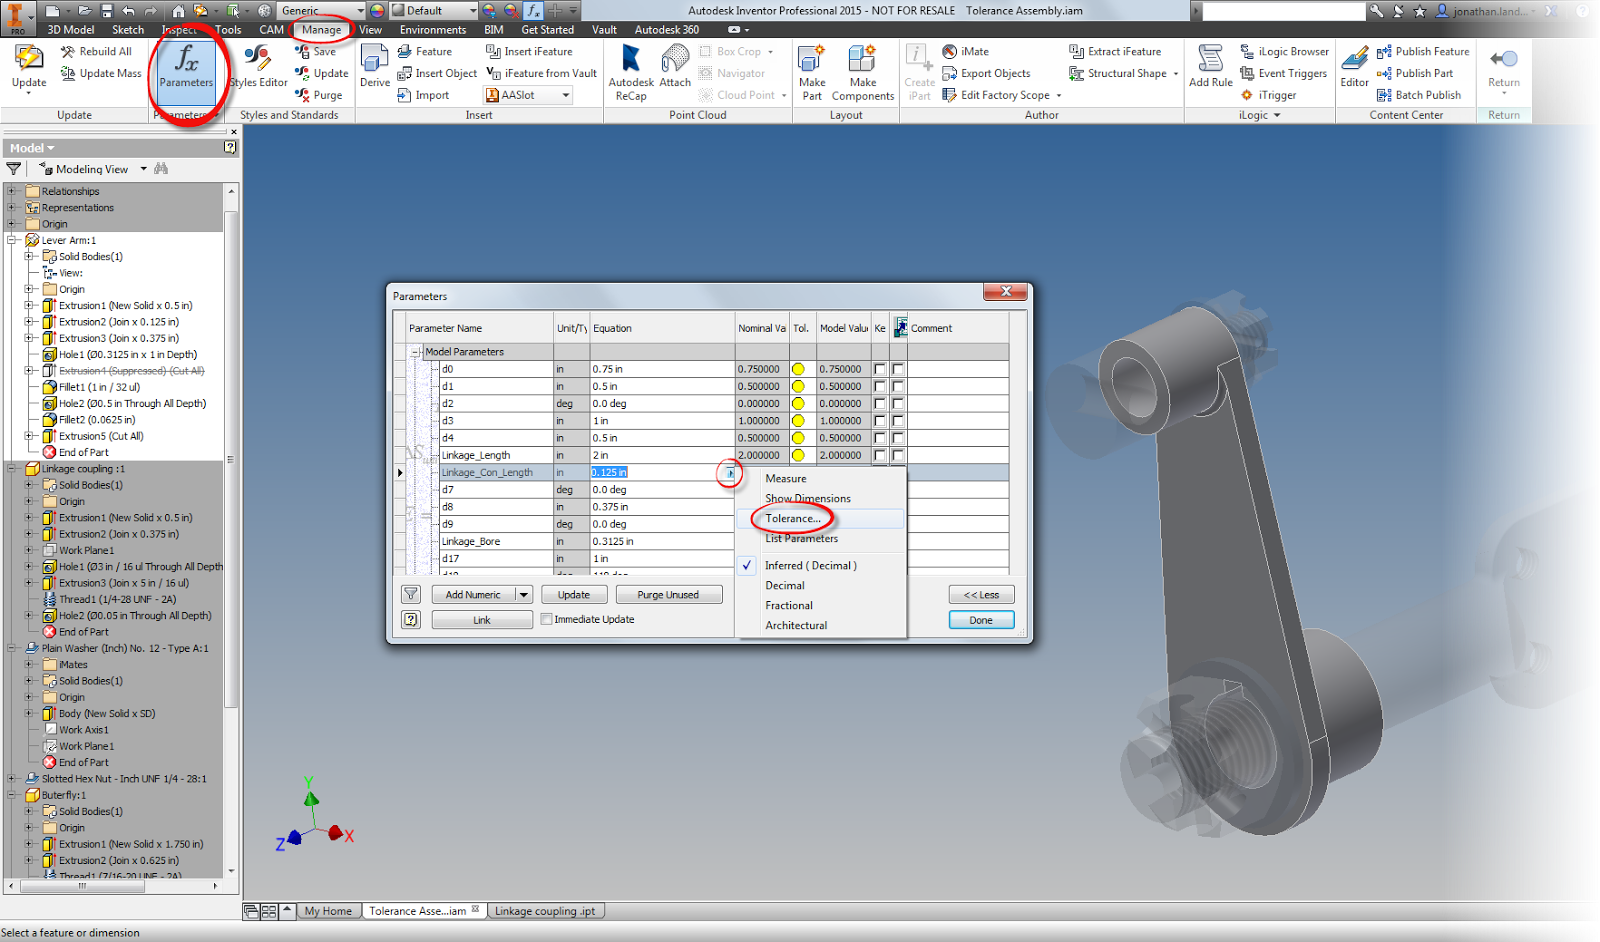The image size is (1600, 942).
Task: Check the export checkbox for Linkage_Length
Action: [898, 455]
